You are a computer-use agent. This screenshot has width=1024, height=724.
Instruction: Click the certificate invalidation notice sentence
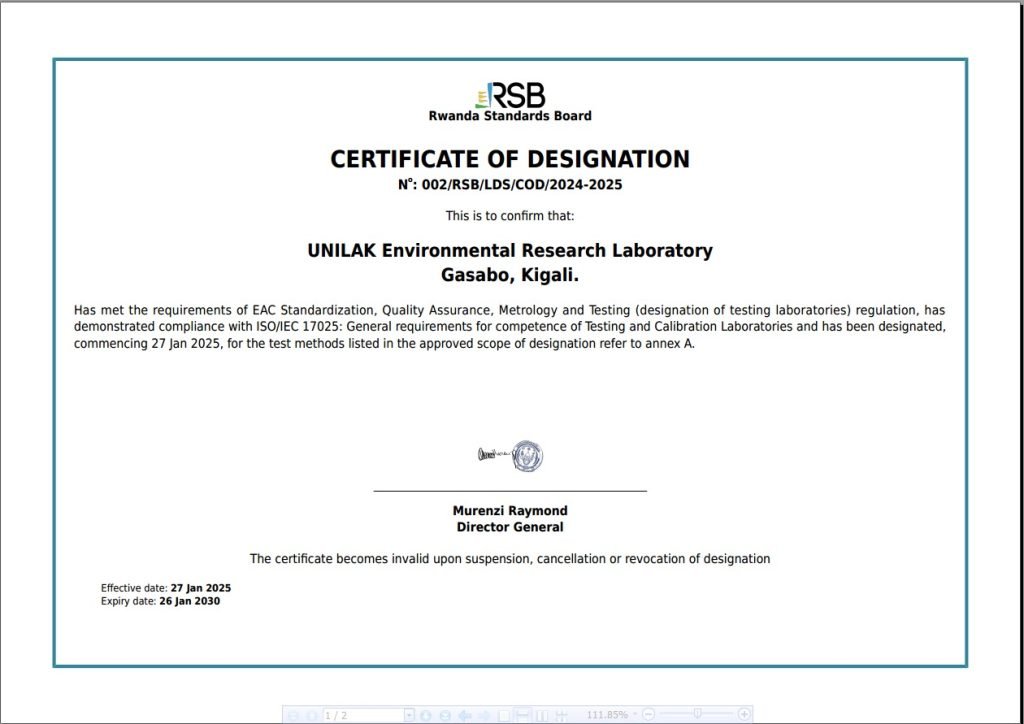[x=510, y=559]
